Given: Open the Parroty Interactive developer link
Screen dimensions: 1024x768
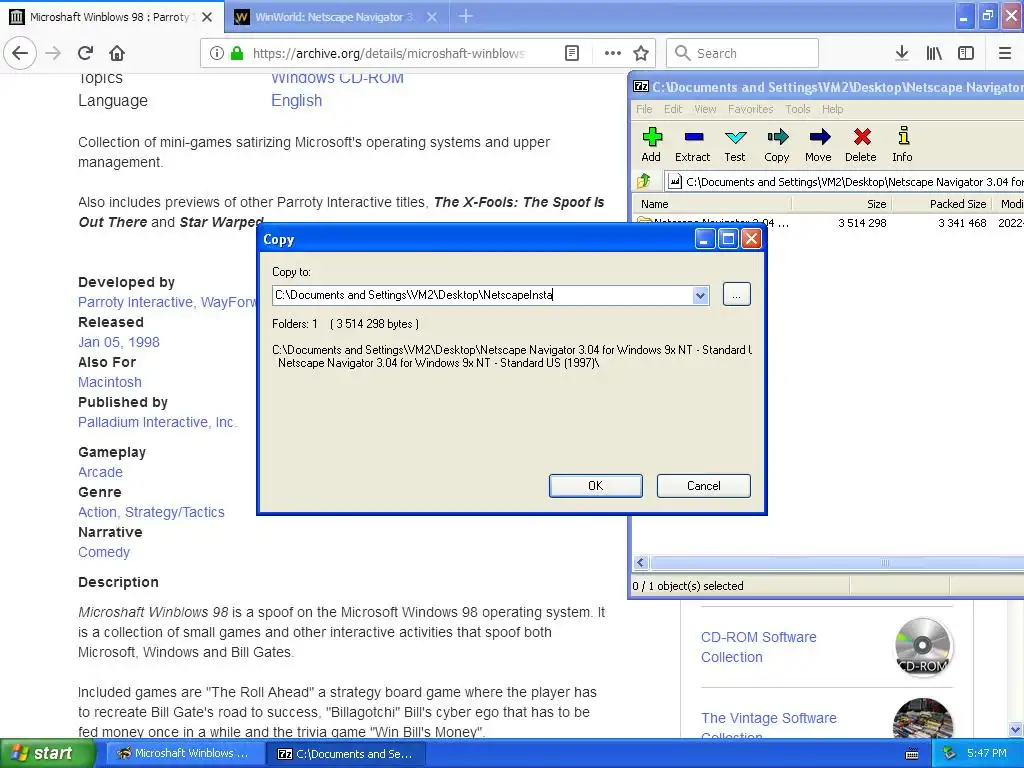Looking at the screenshot, I should [x=136, y=302].
